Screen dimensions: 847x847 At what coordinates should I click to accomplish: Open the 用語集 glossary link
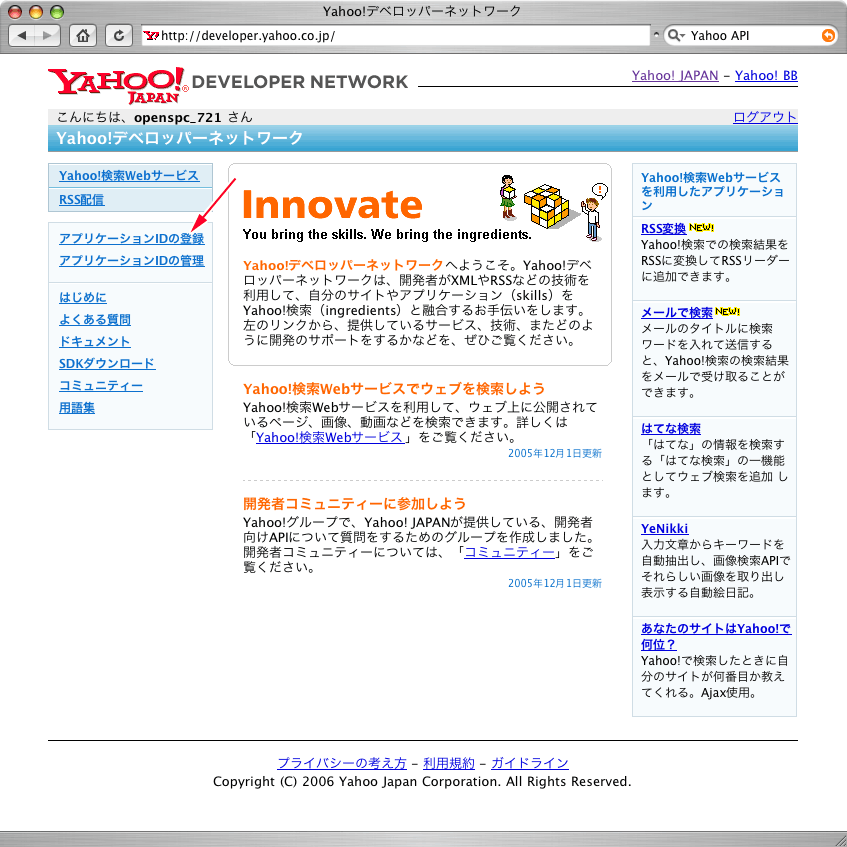pos(77,408)
